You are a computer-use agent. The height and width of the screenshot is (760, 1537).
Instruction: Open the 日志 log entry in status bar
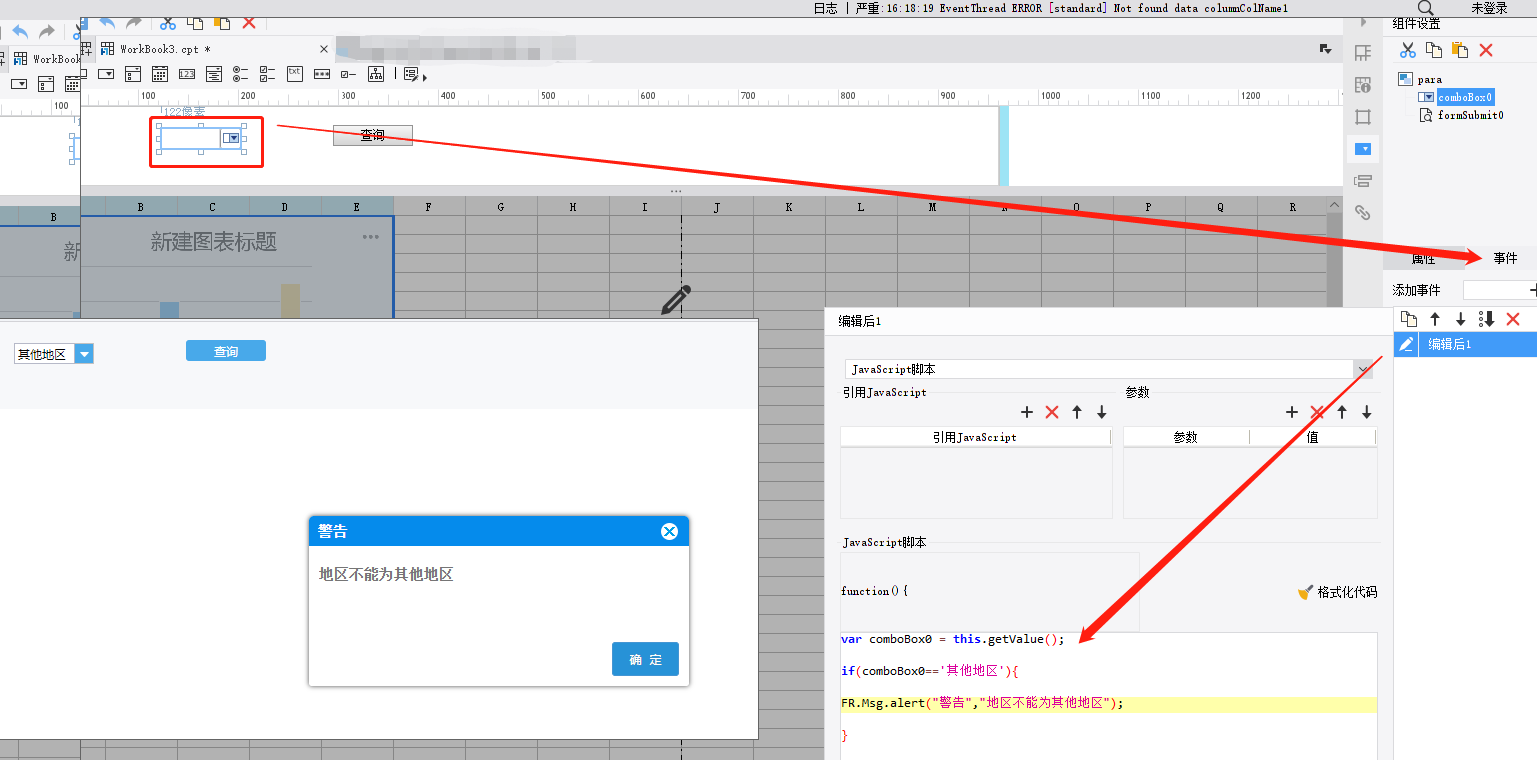click(825, 8)
